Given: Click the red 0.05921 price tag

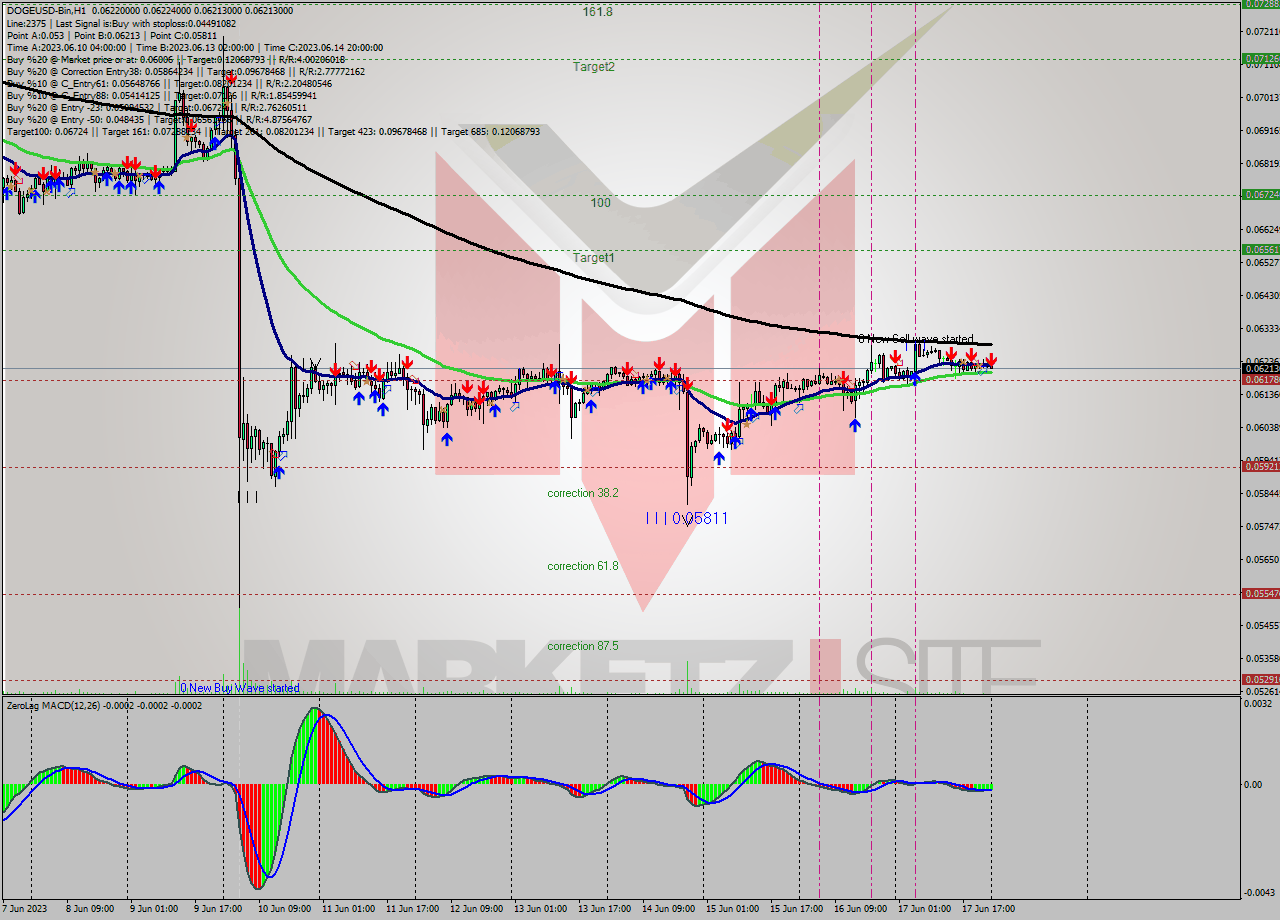Looking at the screenshot, I should click(1260, 466).
